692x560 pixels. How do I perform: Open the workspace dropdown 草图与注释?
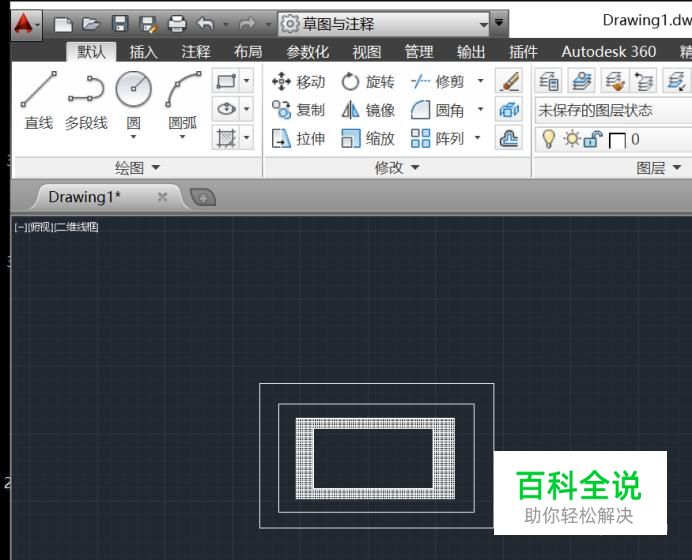click(x=384, y=23)
